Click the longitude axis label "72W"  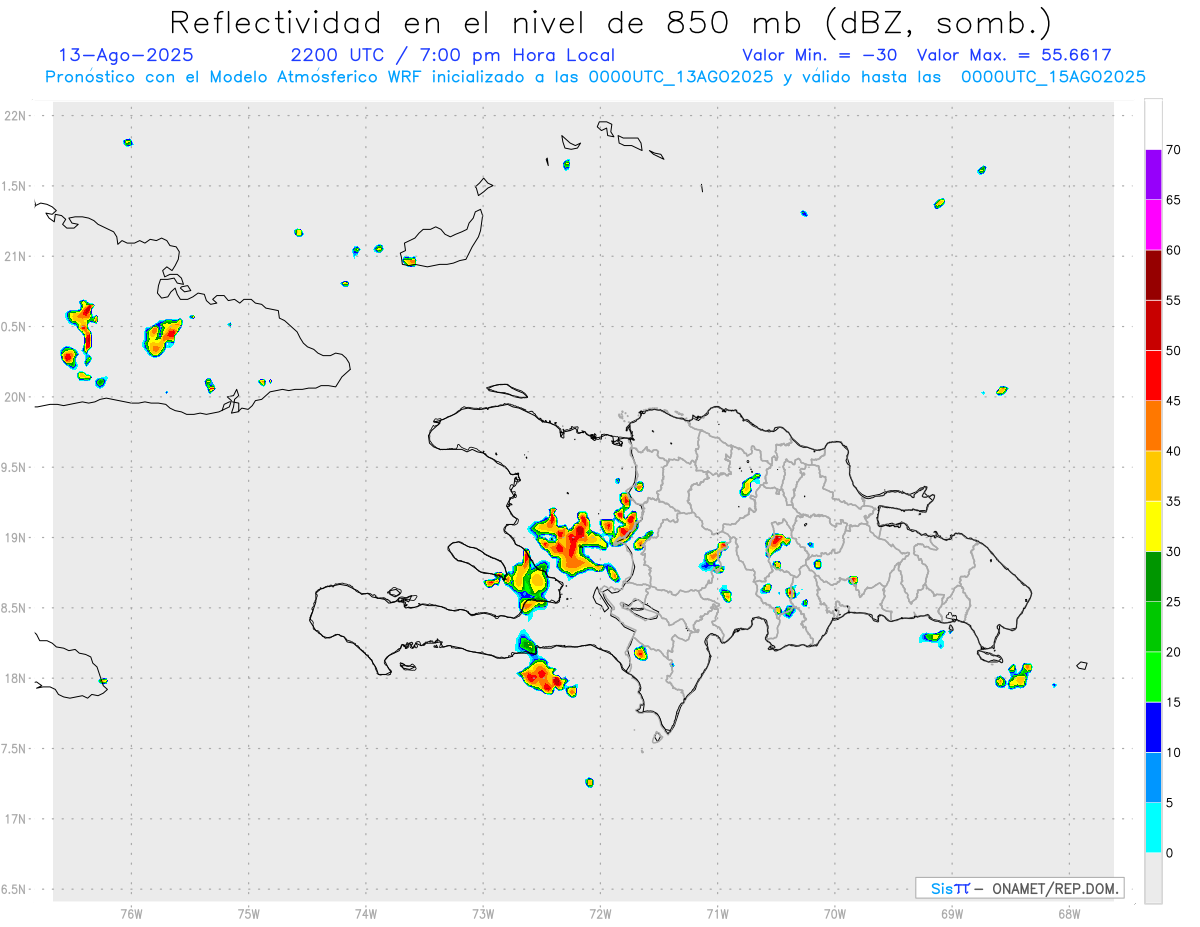(x=600, y=913)
